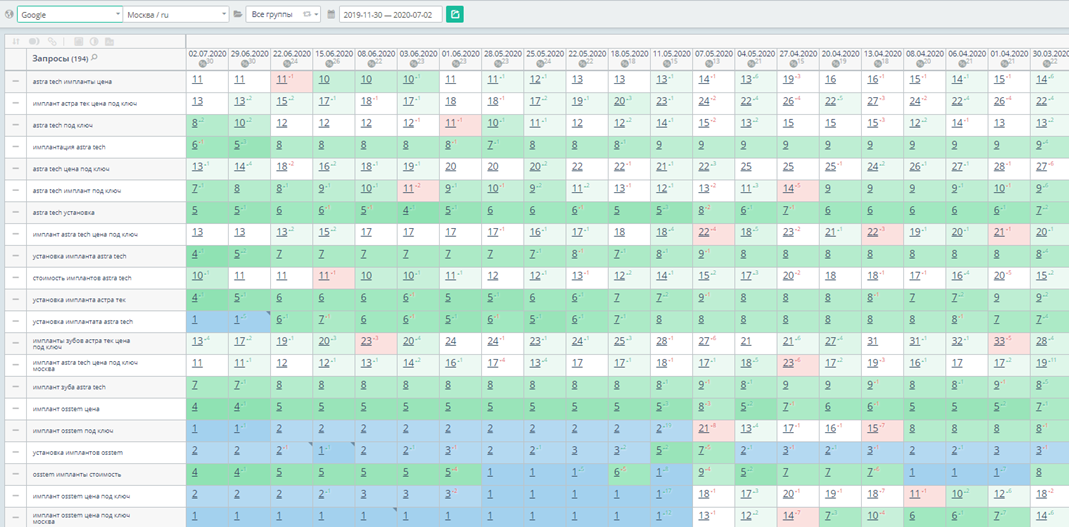
Task: Click the percent icon under 22.06.2020
Action: [x=288, y=63]
